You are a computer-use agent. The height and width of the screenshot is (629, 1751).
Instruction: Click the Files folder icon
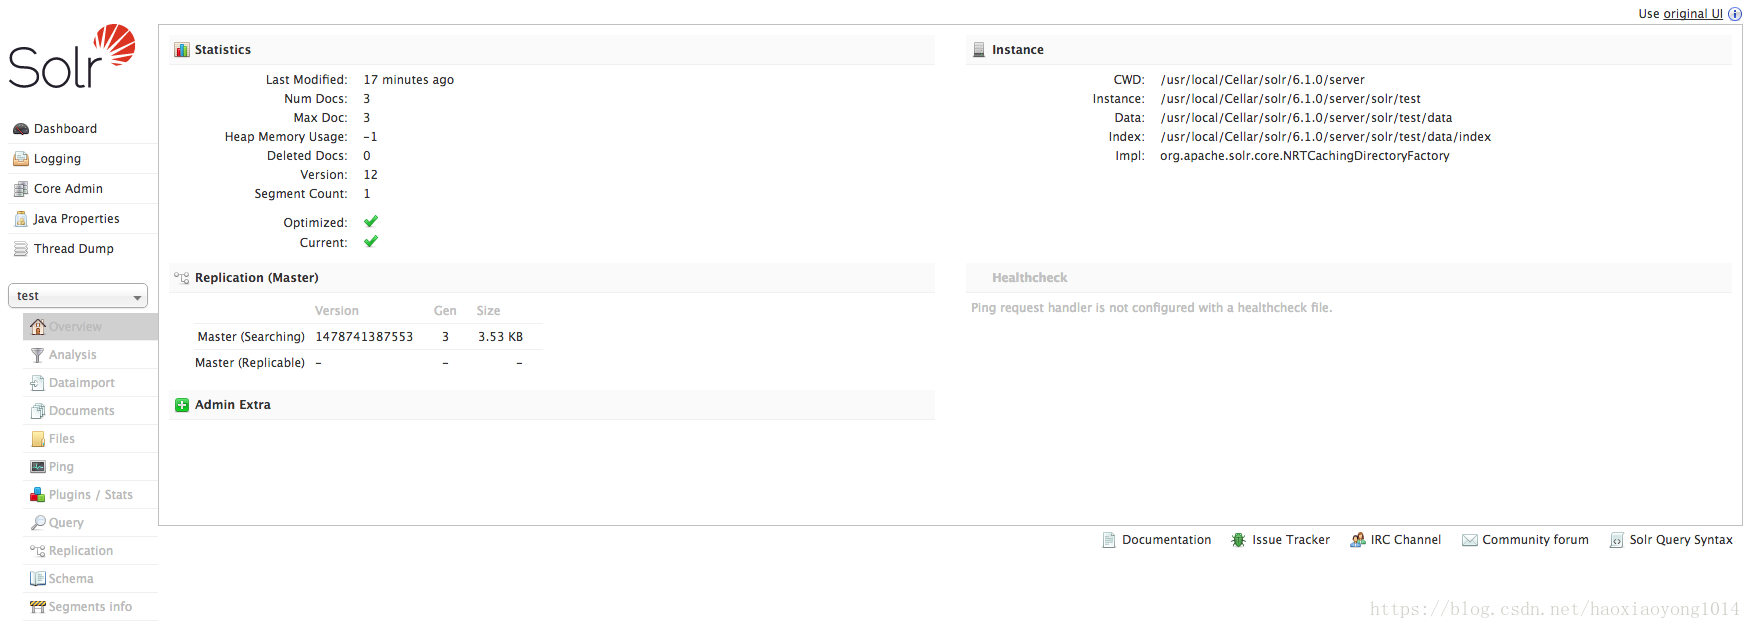click(x=38, y=439)
